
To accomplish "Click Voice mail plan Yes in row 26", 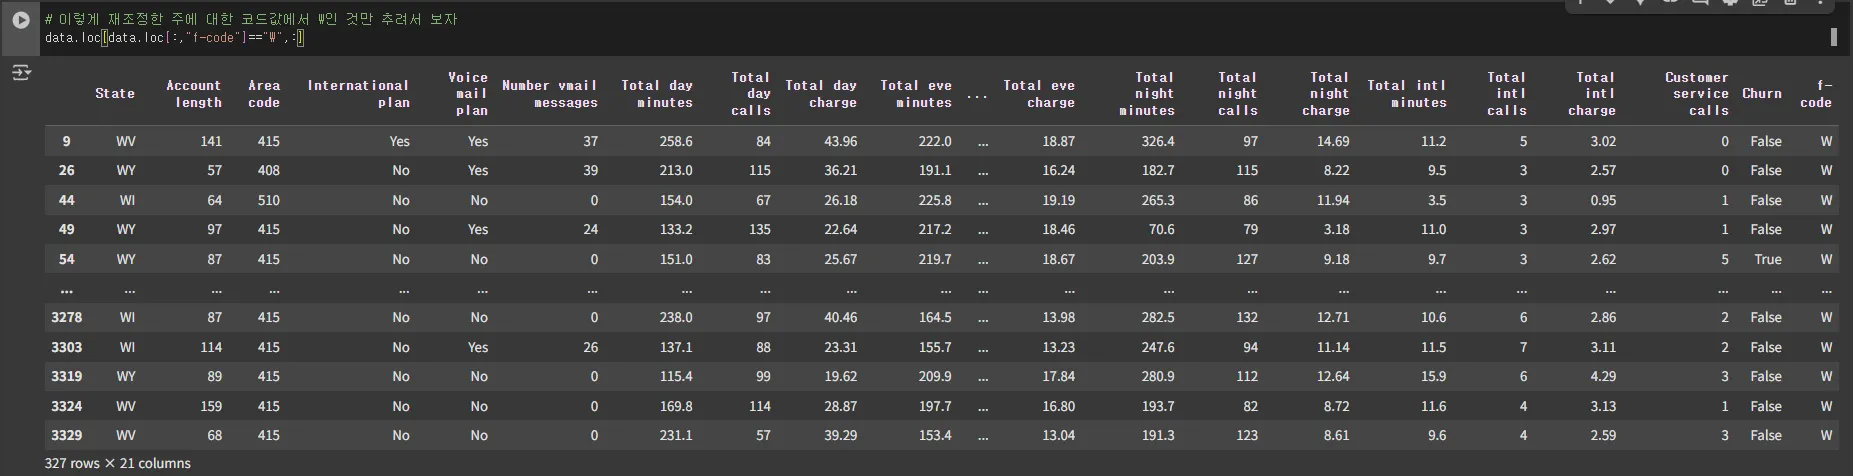I will click(478, 170).
